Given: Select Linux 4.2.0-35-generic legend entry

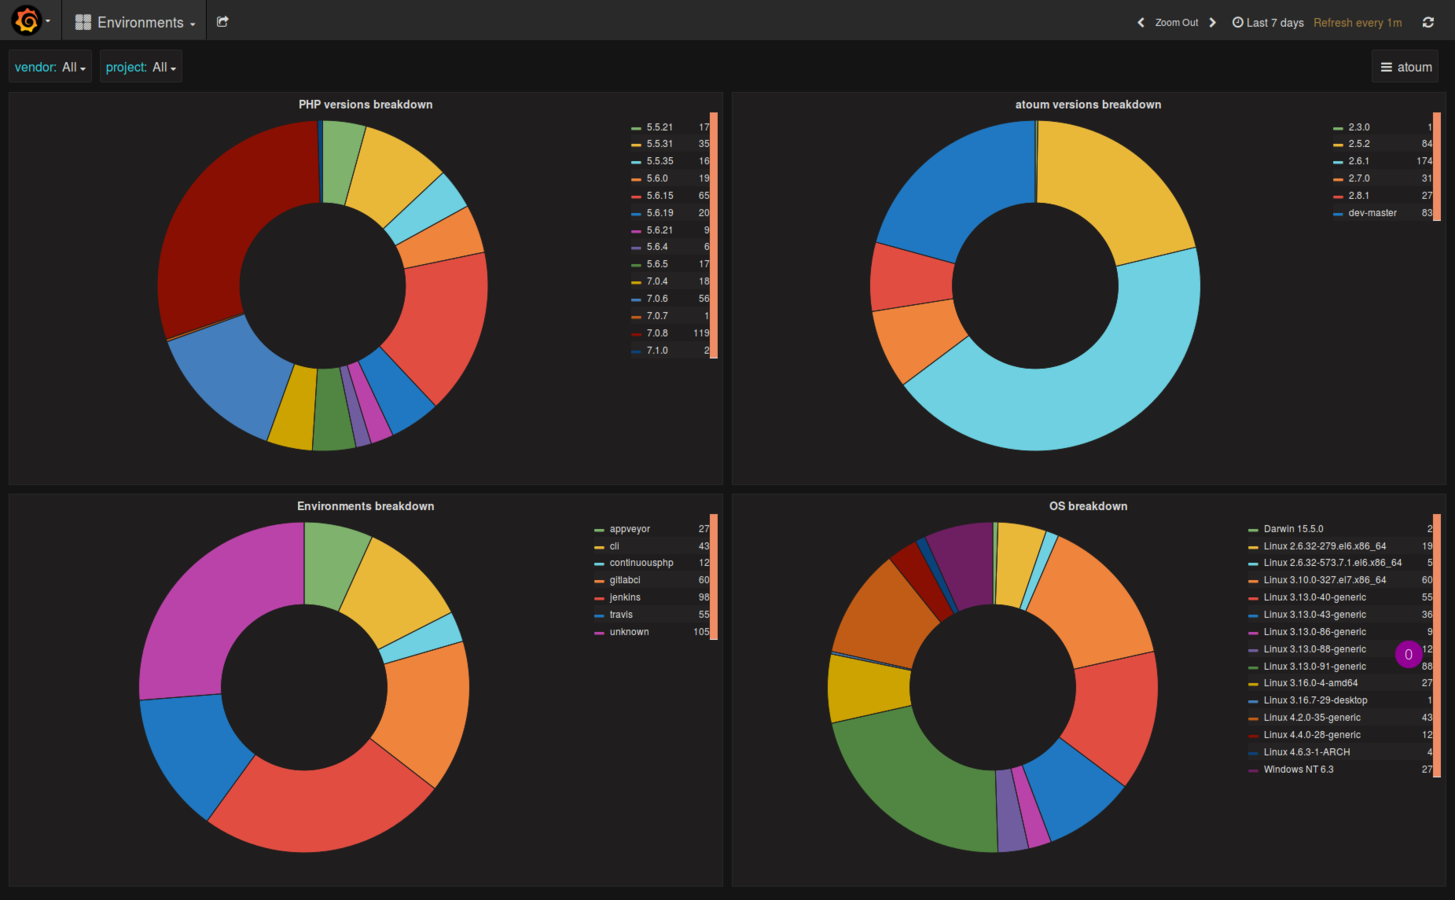Looking at the screenshot, I should pos(1312,717).
